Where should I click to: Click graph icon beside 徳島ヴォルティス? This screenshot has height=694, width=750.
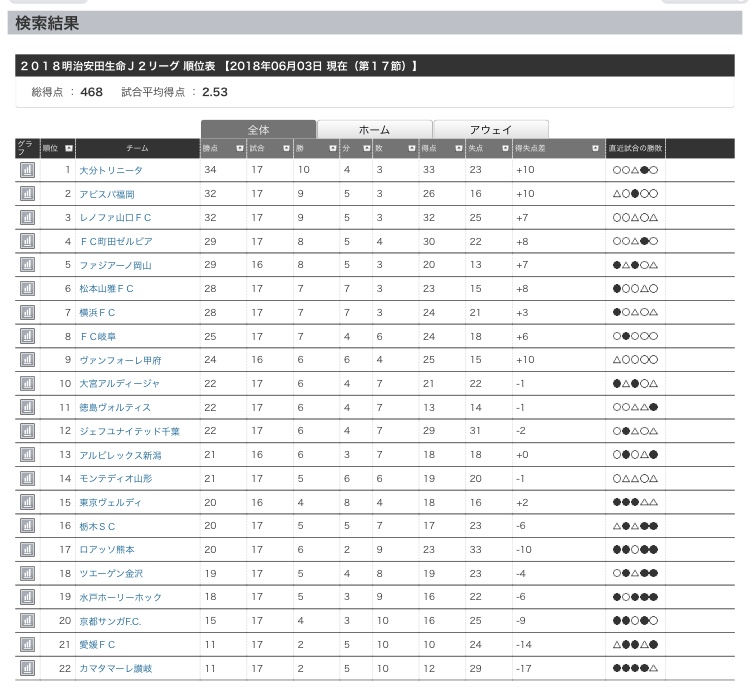[x=27, y=407]
